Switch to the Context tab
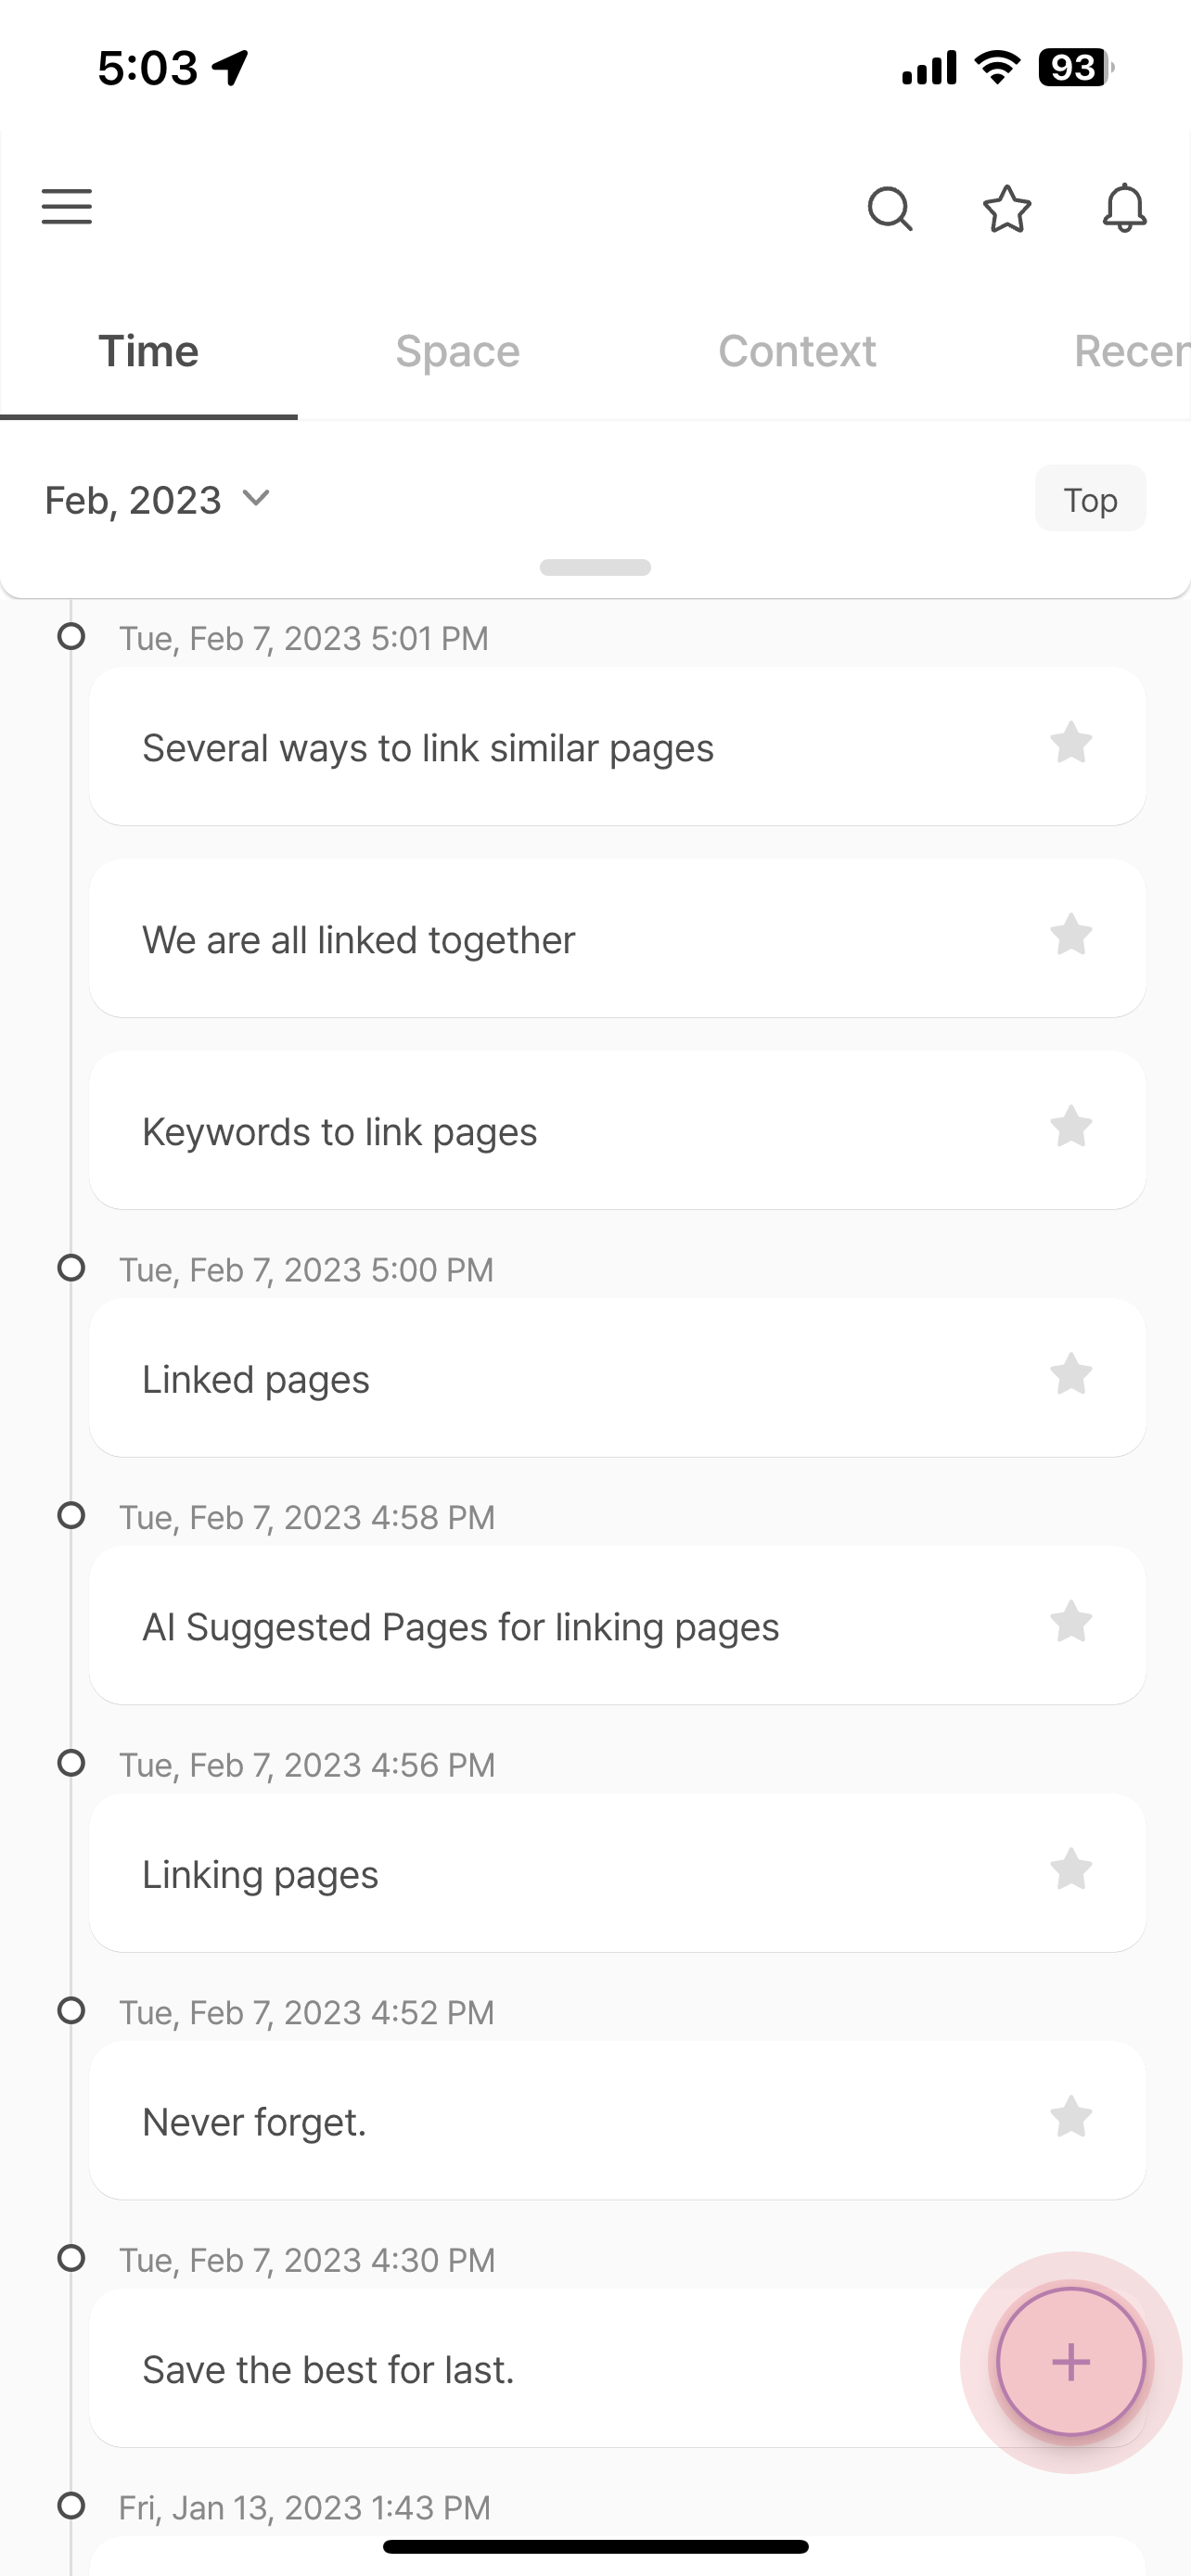 797,351
